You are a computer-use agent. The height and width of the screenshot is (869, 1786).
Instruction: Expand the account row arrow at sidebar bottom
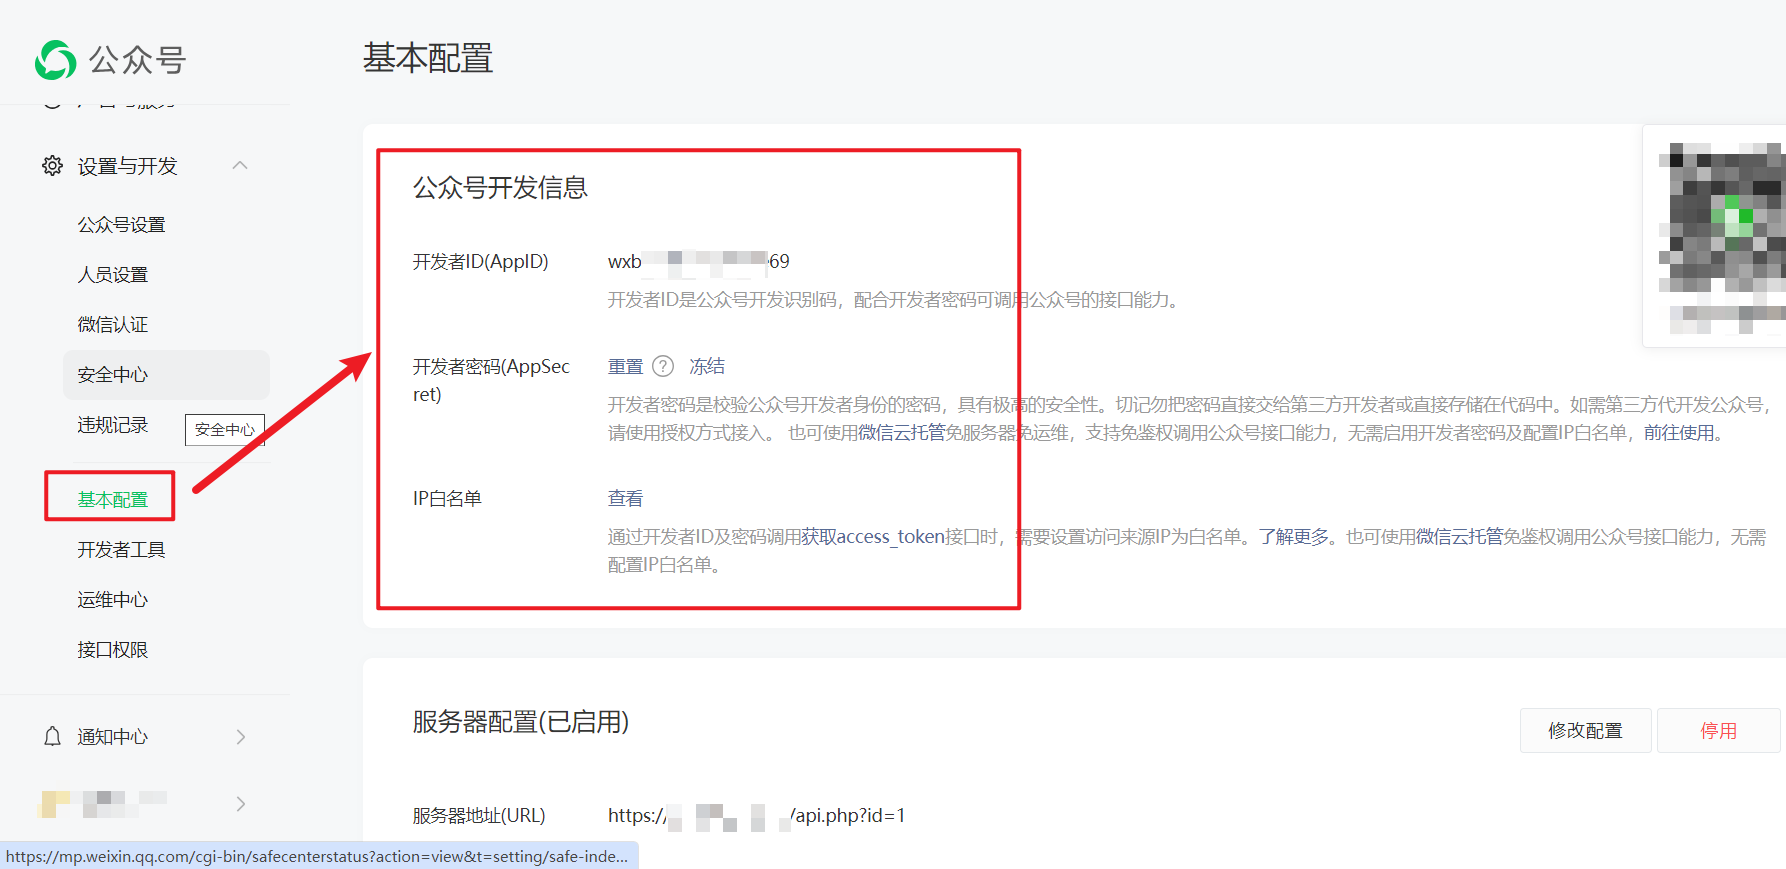click(x=240, y=804)
